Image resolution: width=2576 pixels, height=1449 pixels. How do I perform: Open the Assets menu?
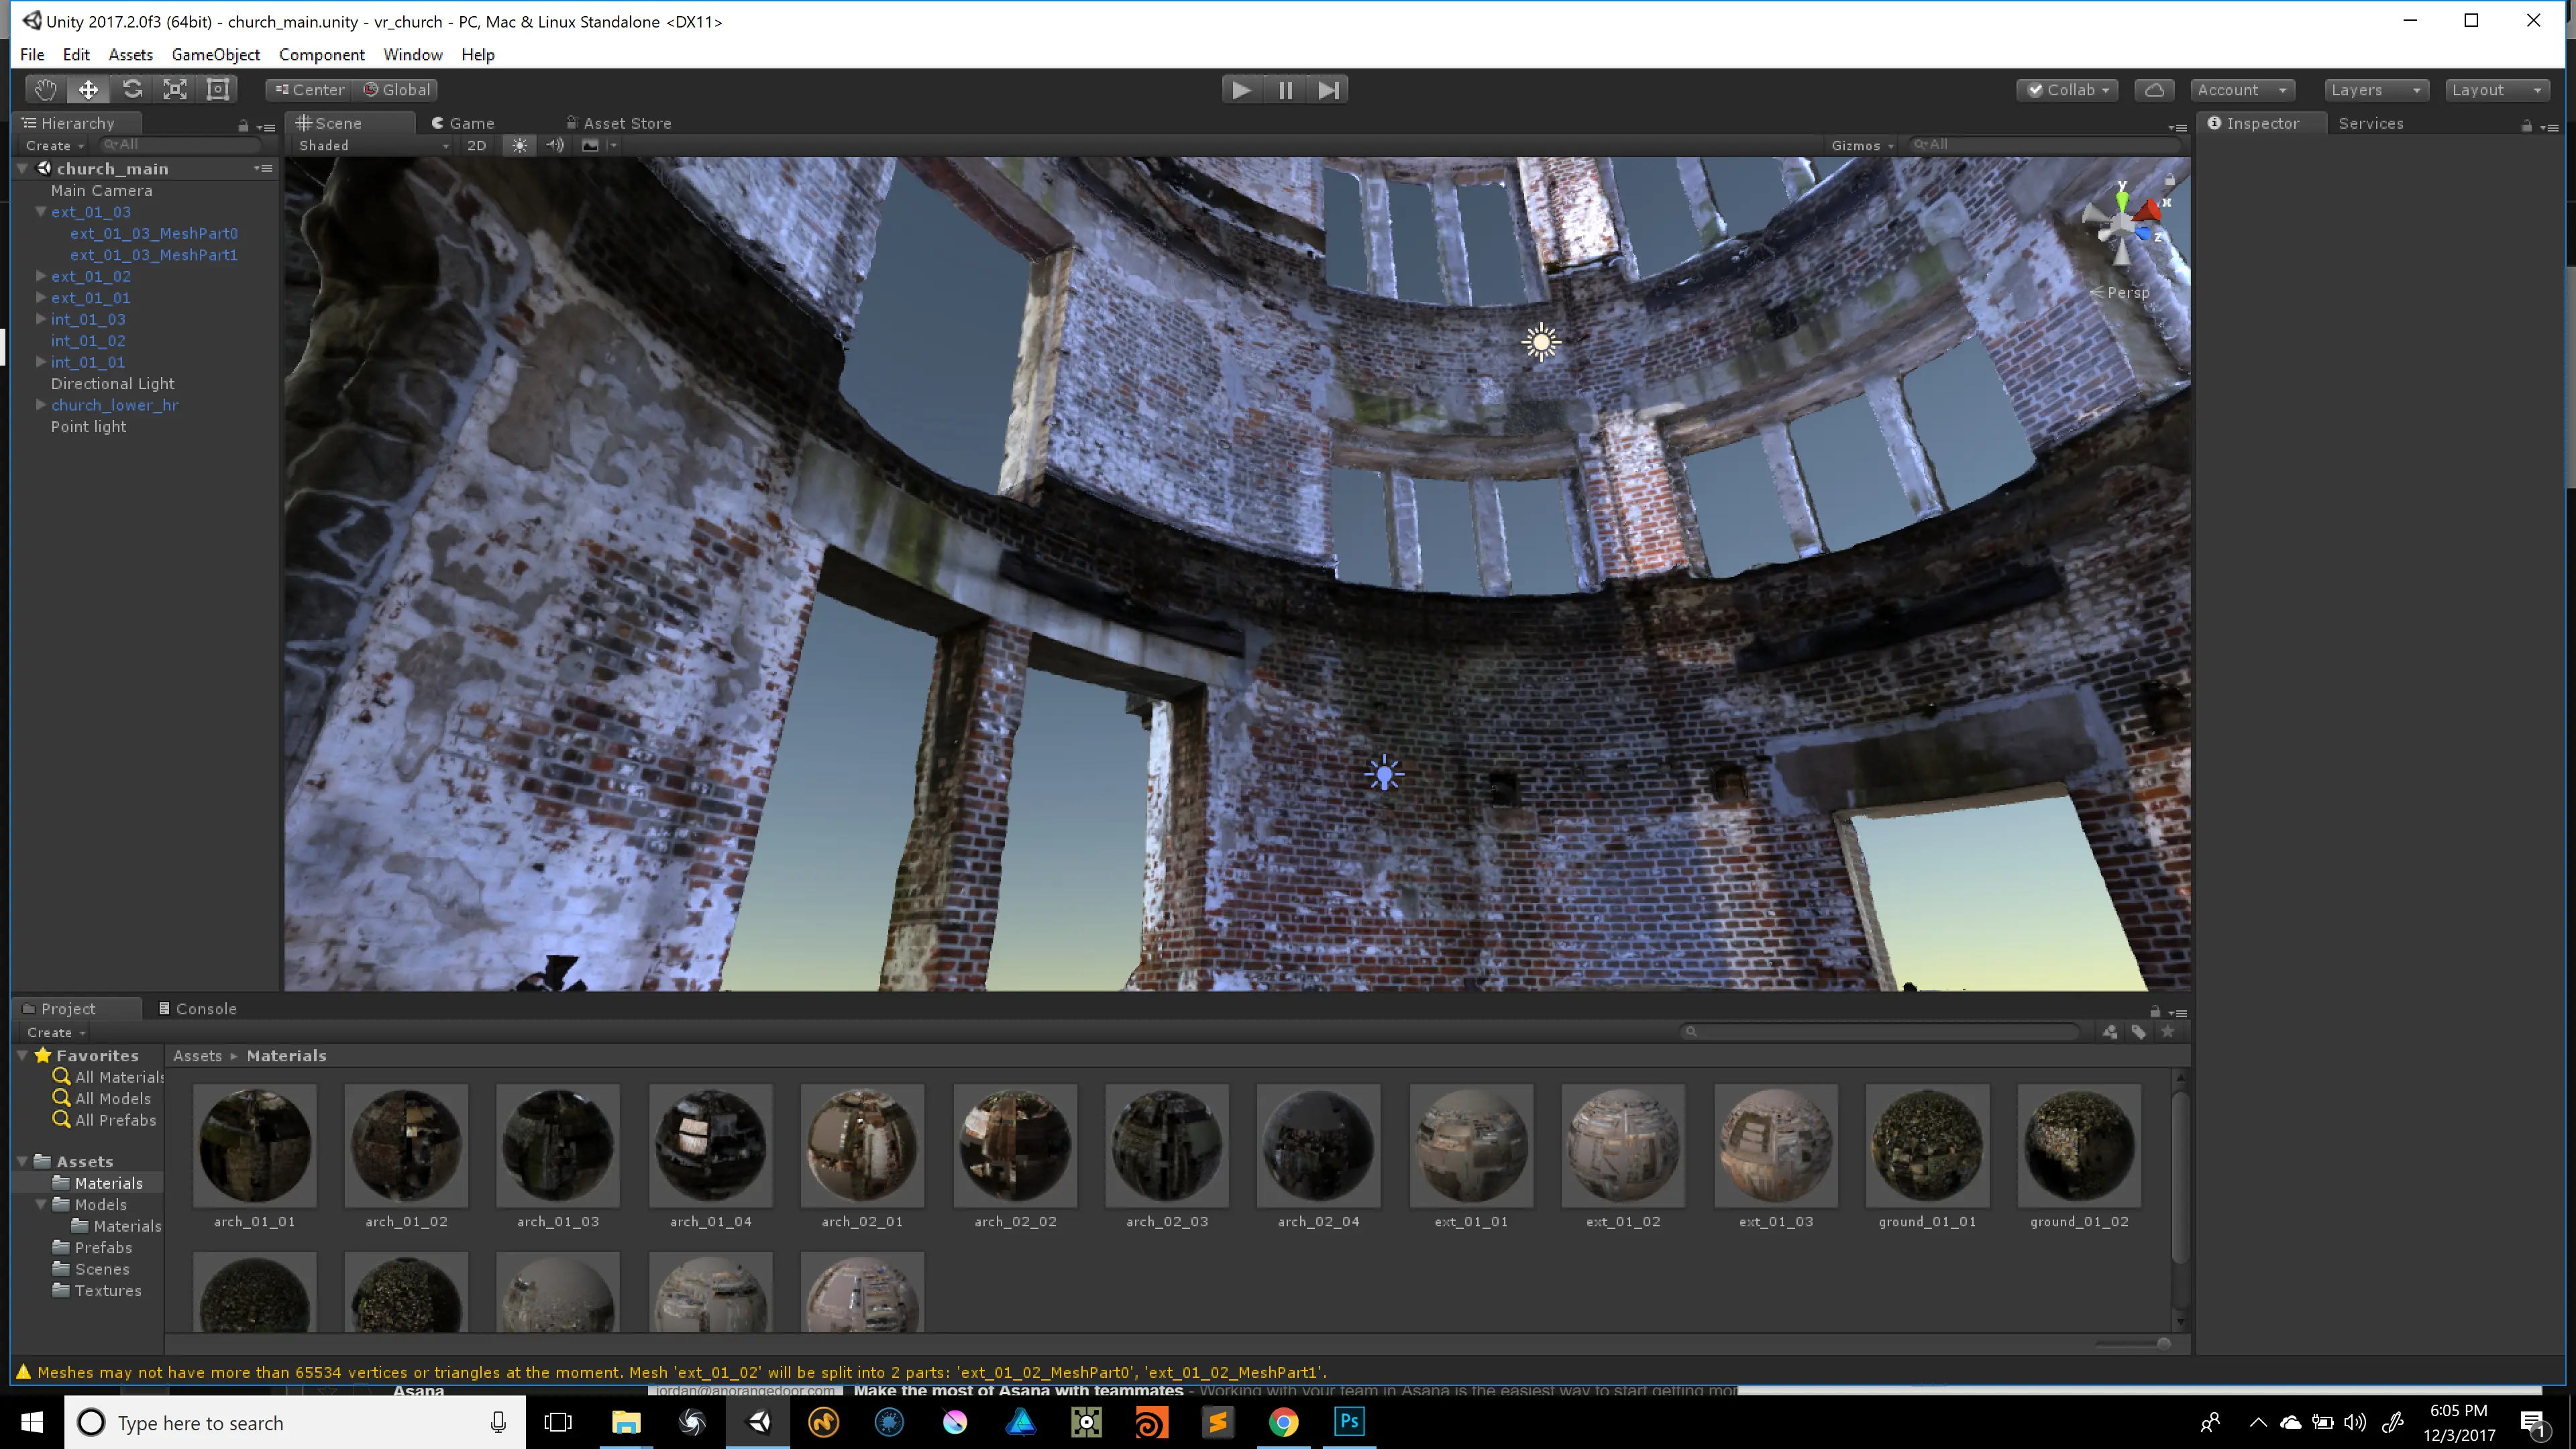130,54
